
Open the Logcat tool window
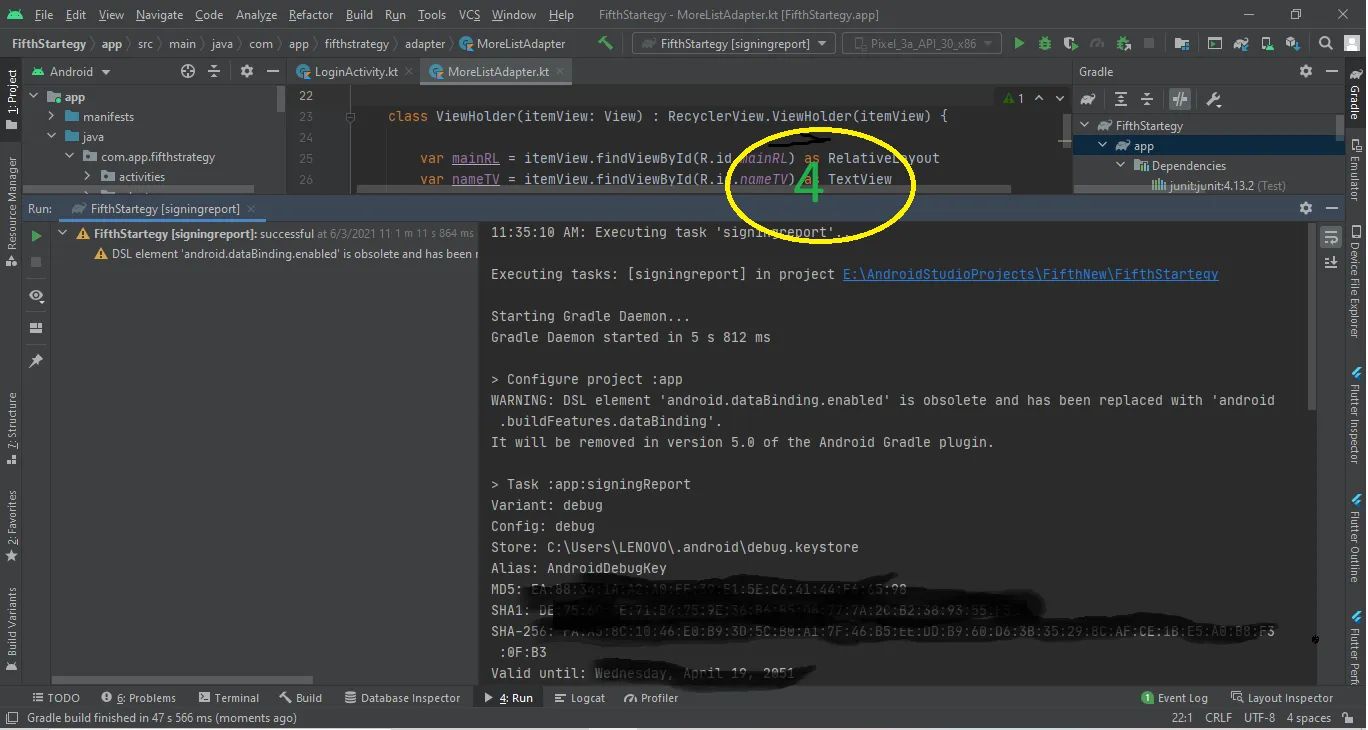point(580,698)
